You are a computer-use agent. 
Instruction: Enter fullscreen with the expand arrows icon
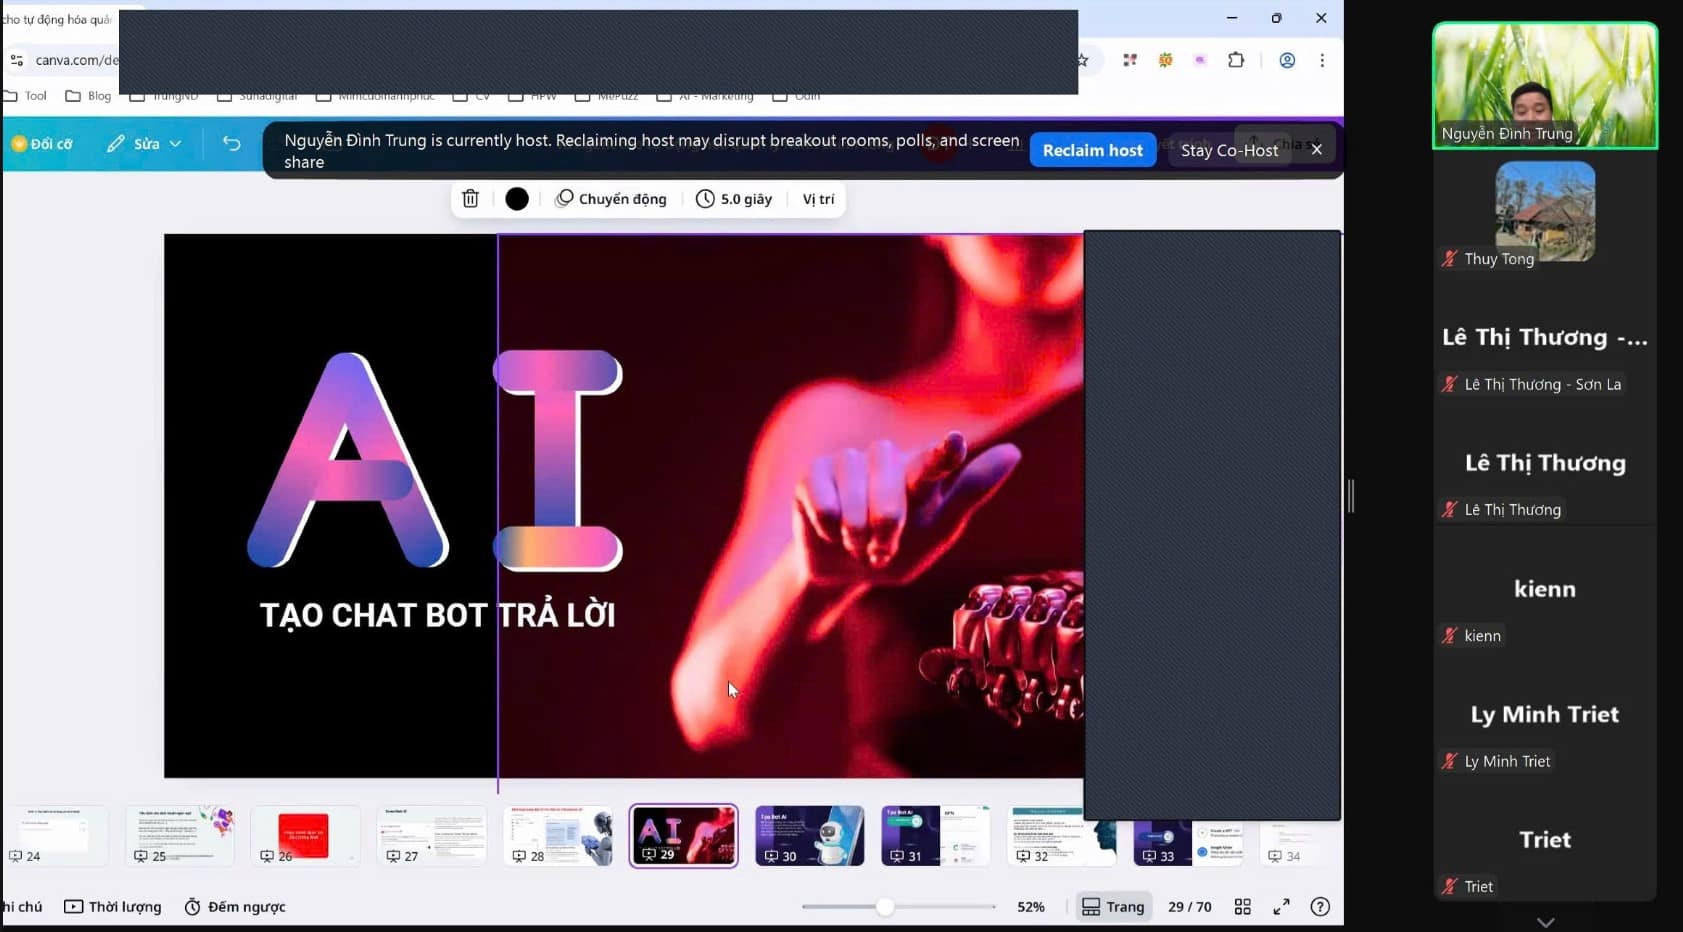(1281, 906)
